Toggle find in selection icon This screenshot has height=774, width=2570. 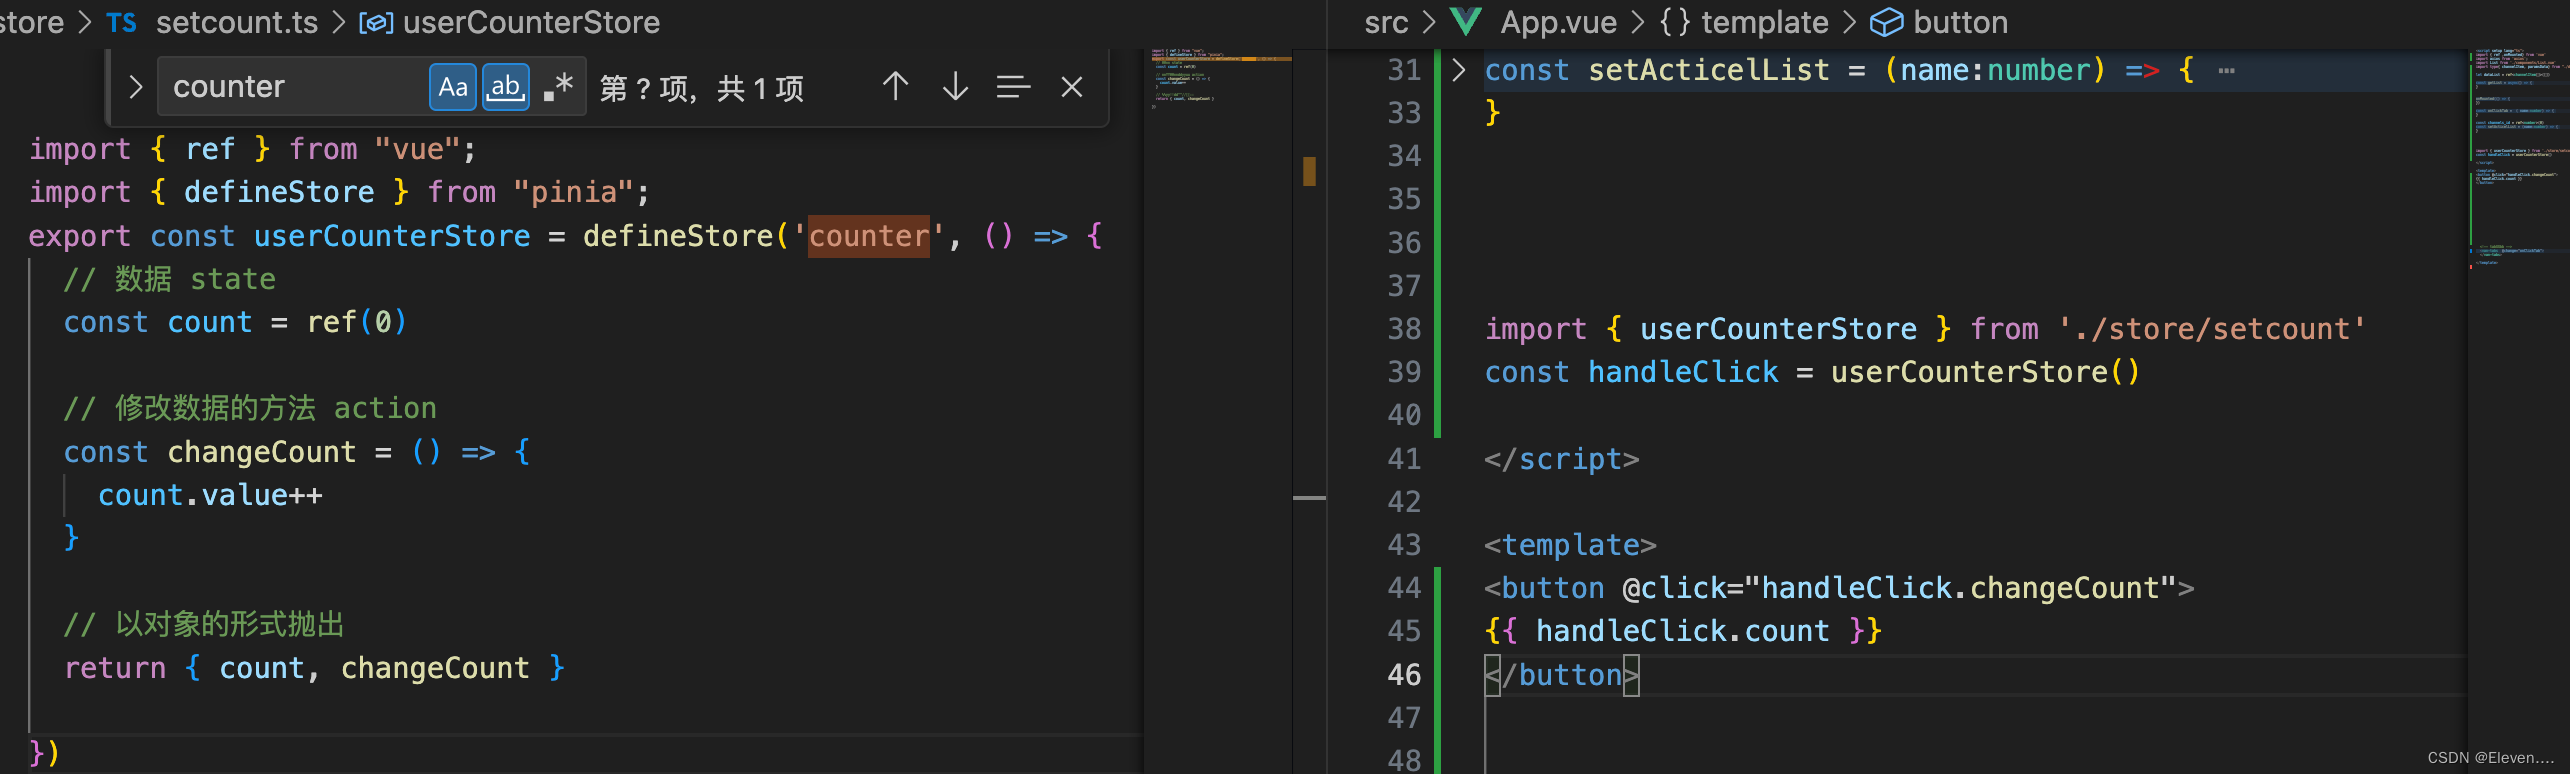click(1013, 87)
